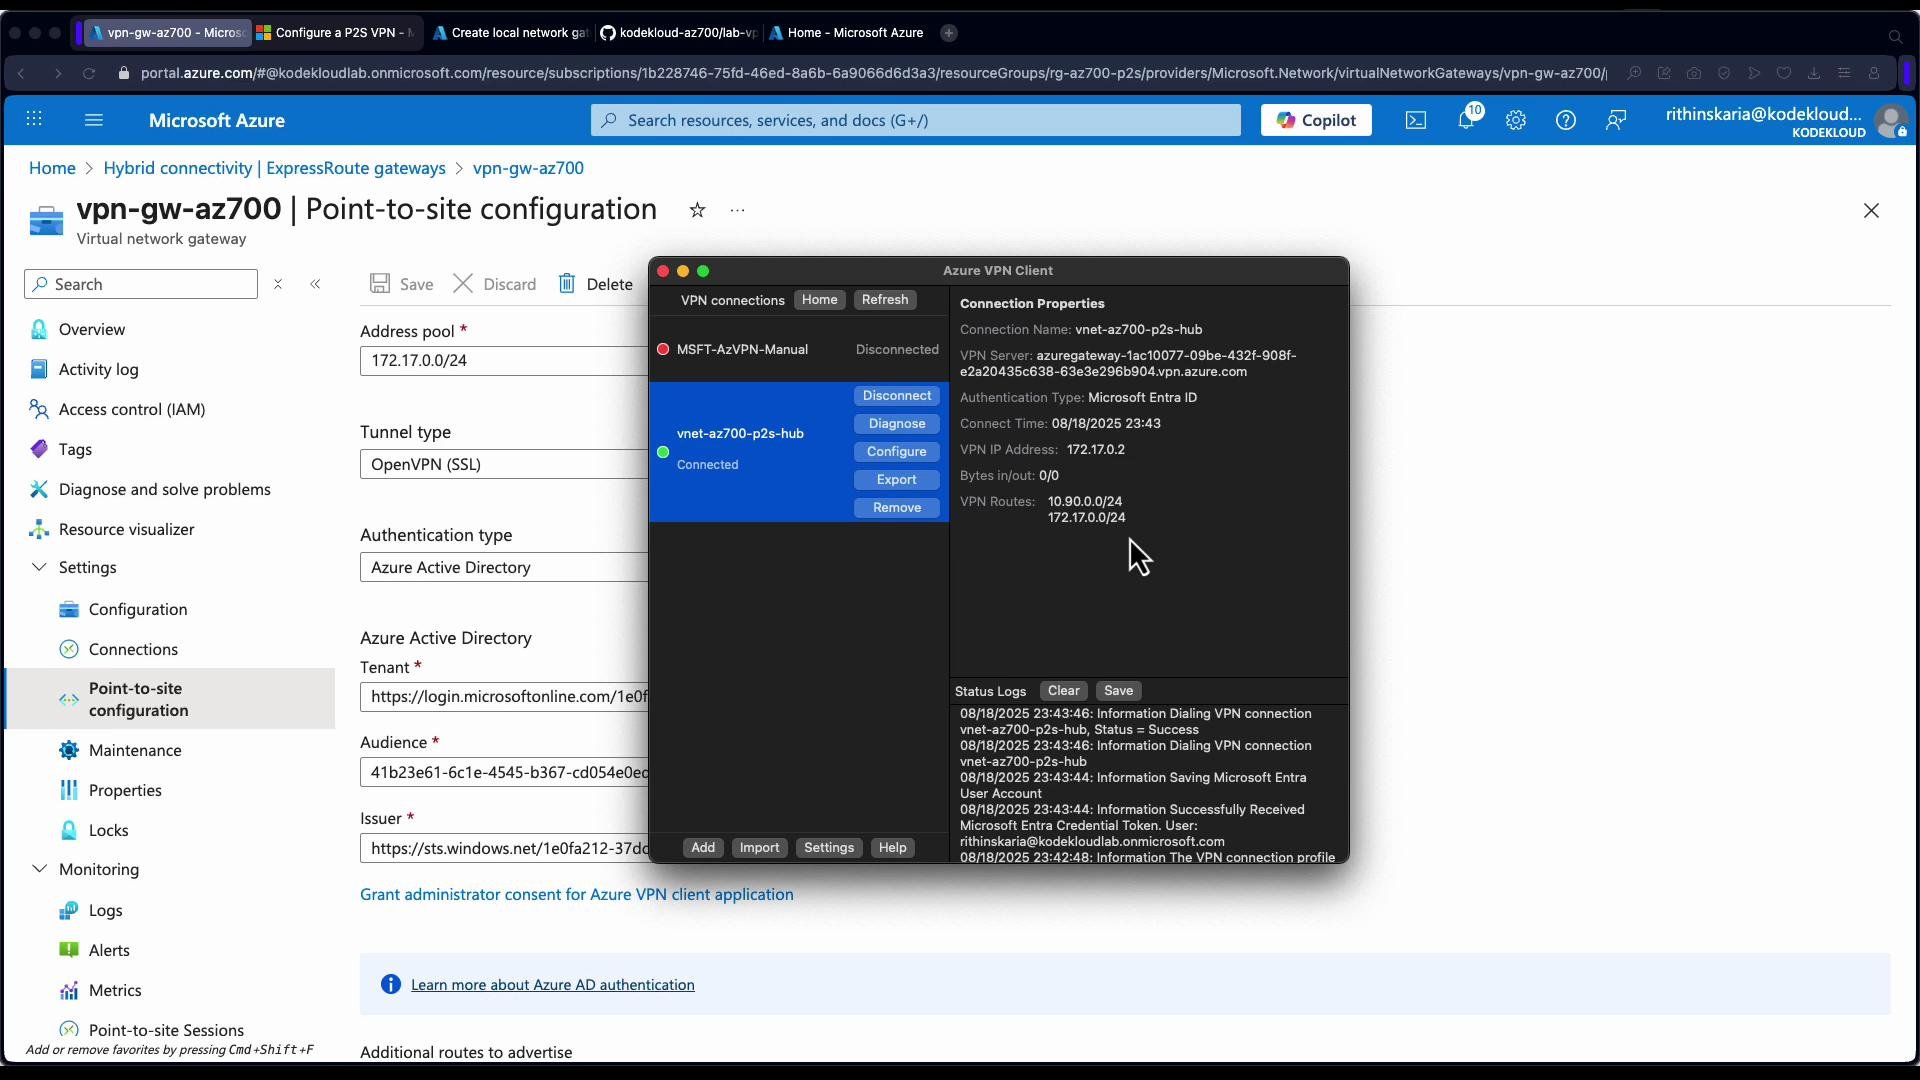1920x1080 pixels.
Task: Click Import at bottom of VPN client
Action: click(759, 848)
